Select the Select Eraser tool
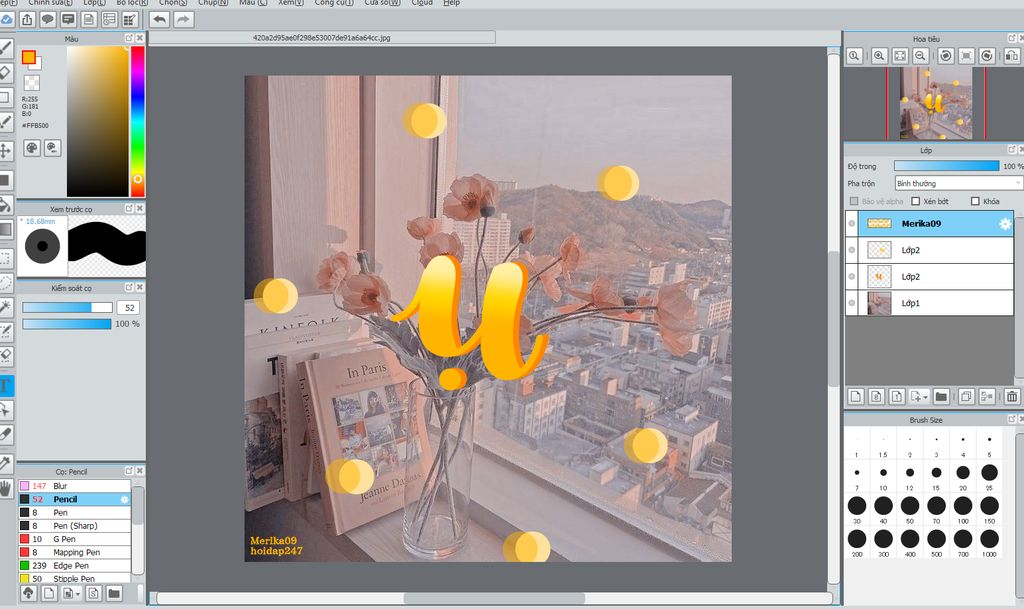Viewport: 1024px width, 609px height. (x=5, y=356)
